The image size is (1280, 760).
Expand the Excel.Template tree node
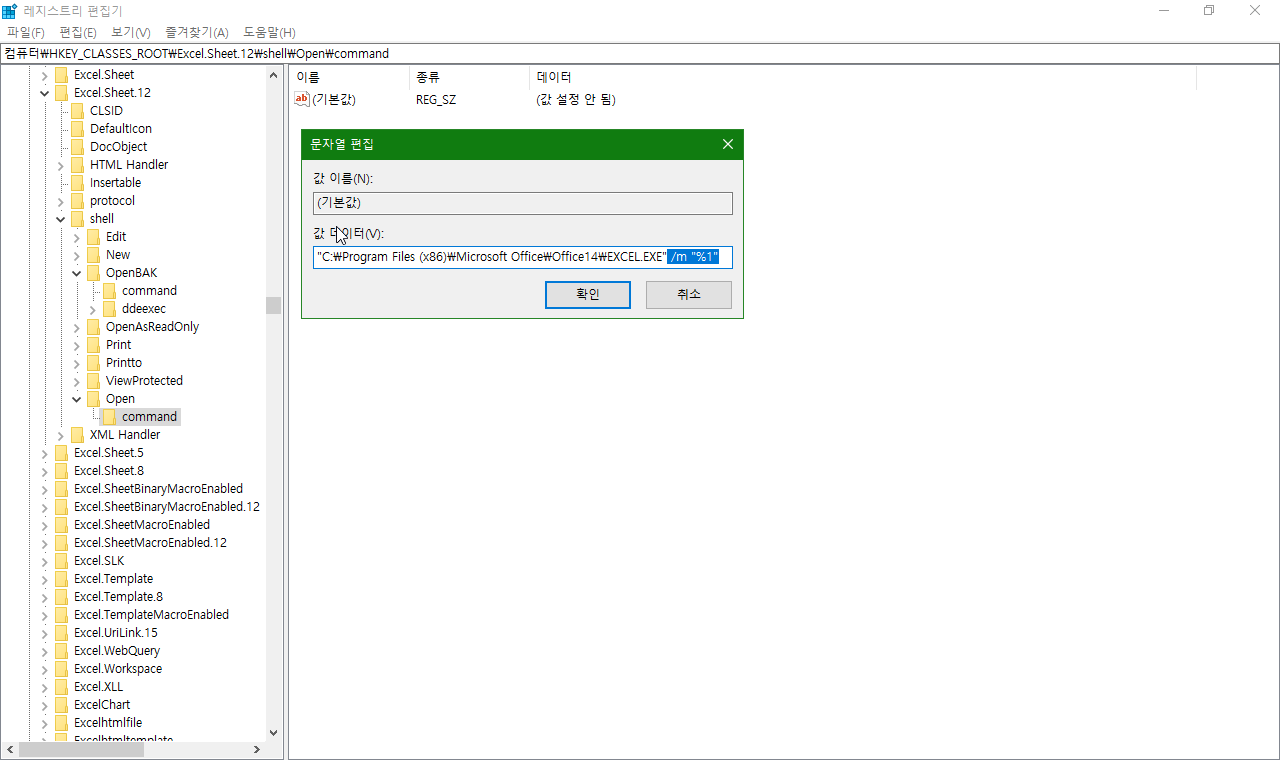point(45,579)
